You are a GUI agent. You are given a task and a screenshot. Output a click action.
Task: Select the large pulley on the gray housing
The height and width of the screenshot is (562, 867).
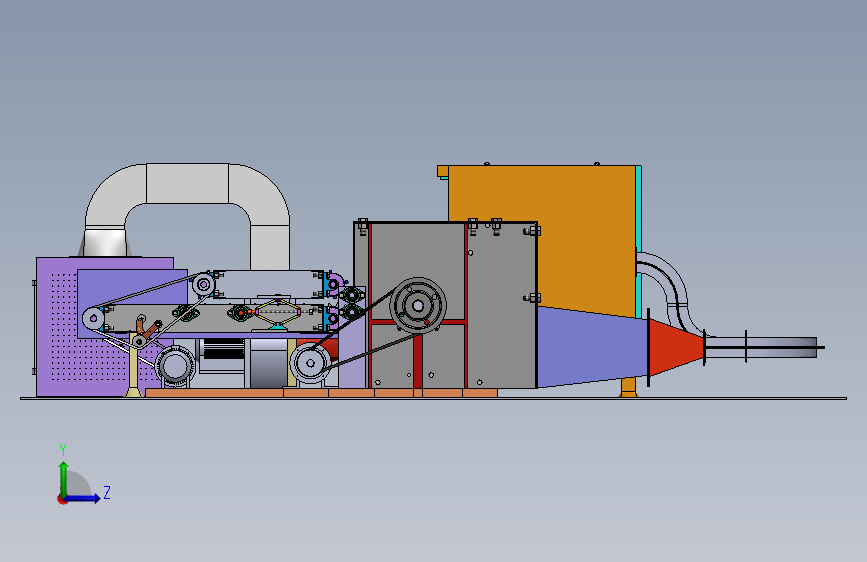click(418, 305)
